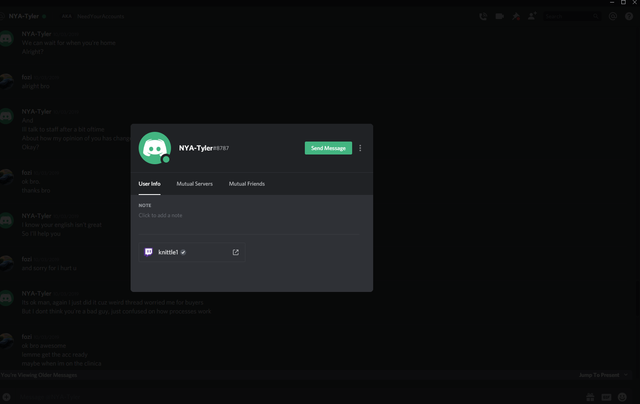The width and height of the screenshot is (640, 404).
Task: Open the gift Nitro icon in message bar
Action: coord(590,397)
